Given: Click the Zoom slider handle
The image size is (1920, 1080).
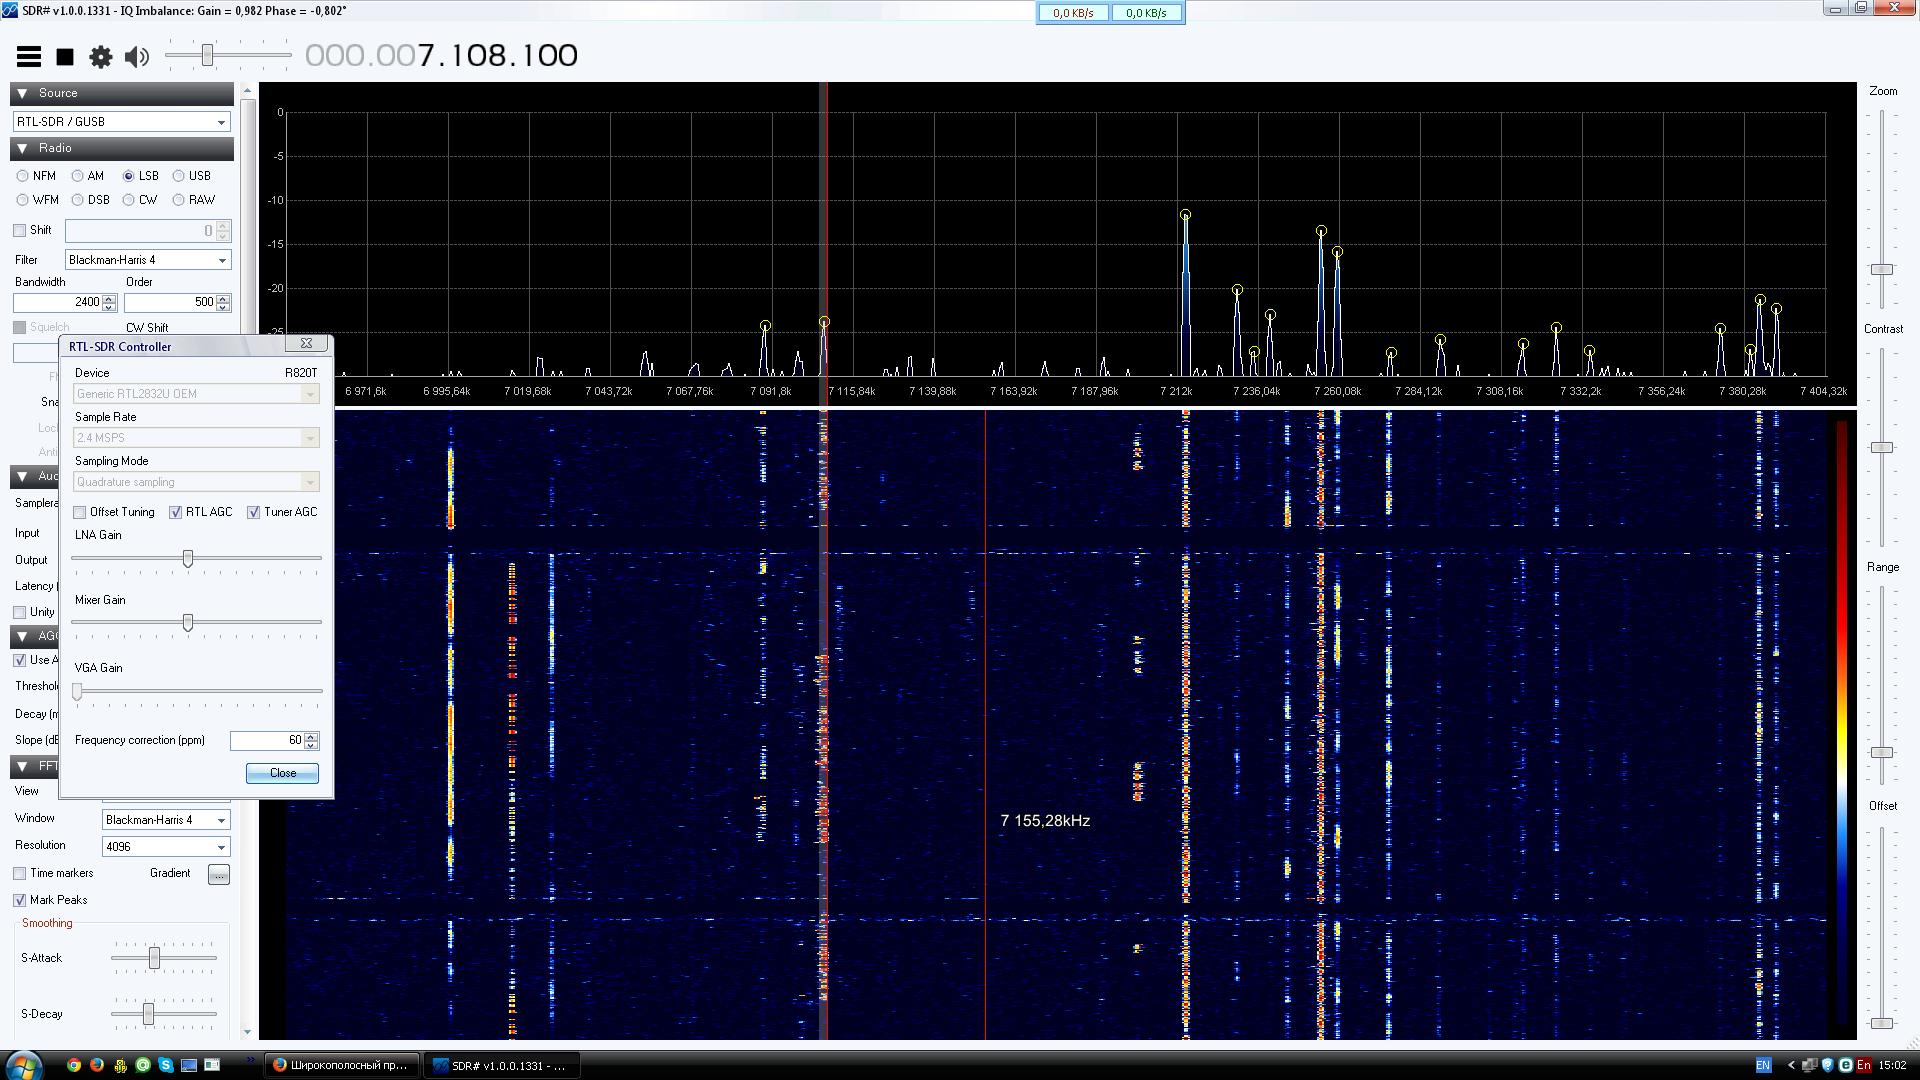Looking at the screenshot, I should (x=1882, y=270).
